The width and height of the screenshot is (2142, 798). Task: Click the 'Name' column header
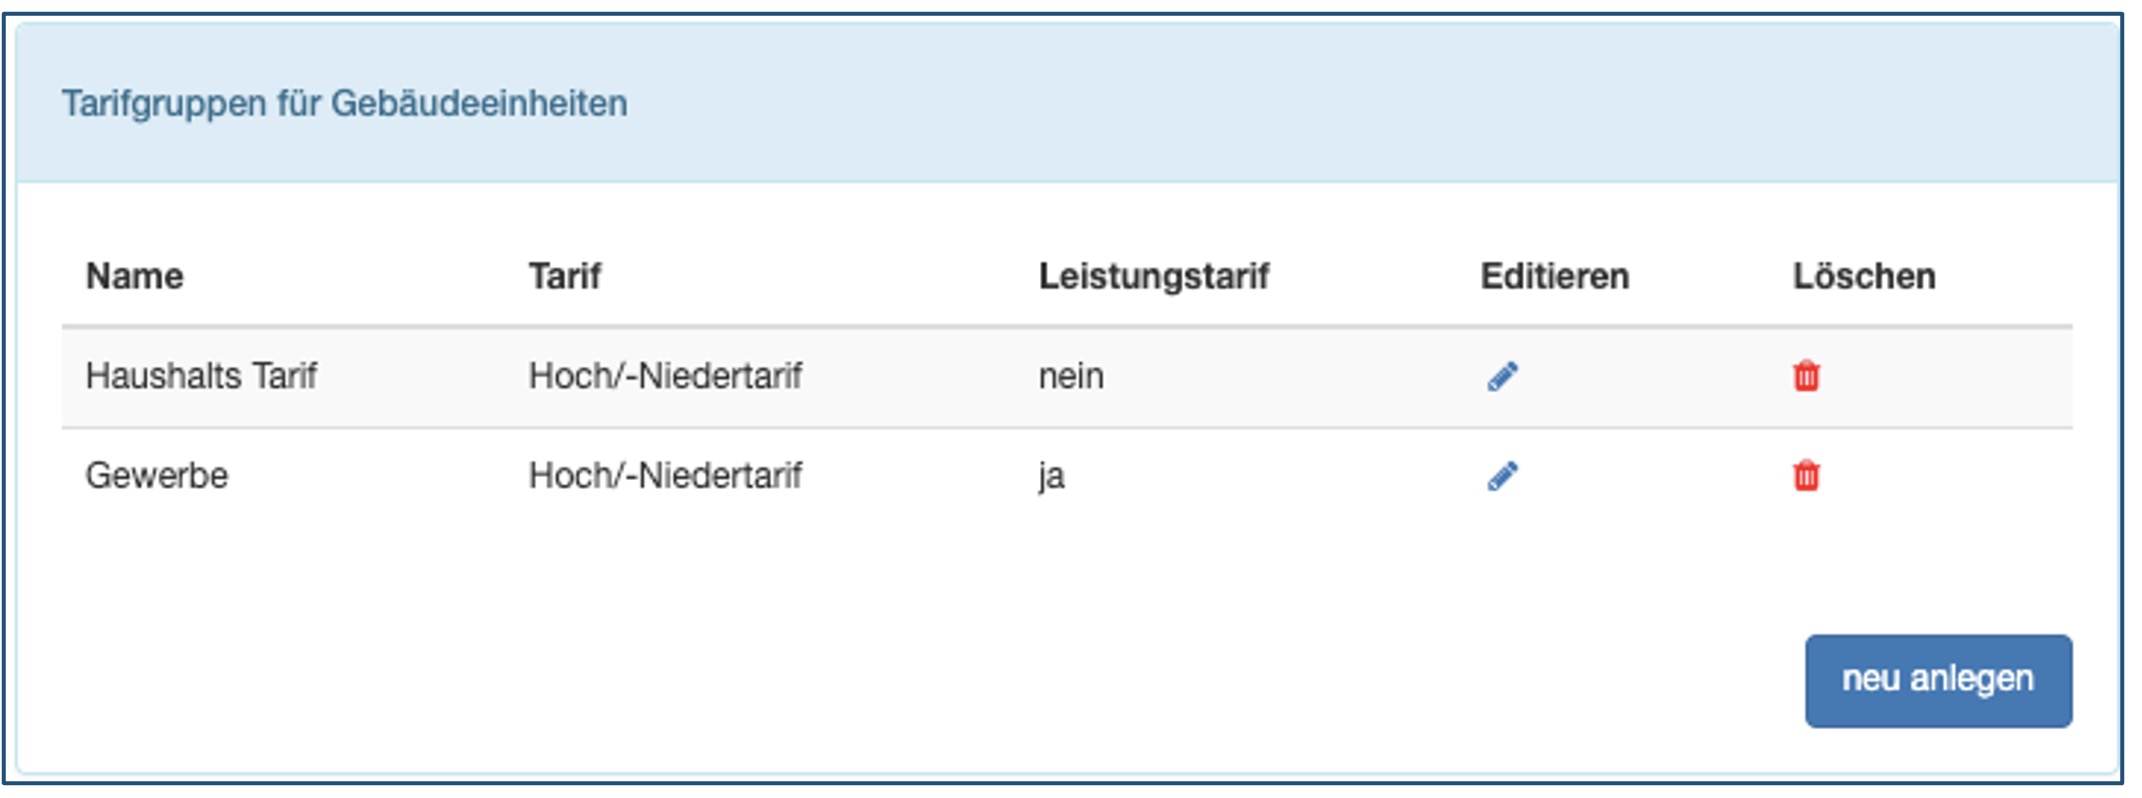[x=135, y=276]
